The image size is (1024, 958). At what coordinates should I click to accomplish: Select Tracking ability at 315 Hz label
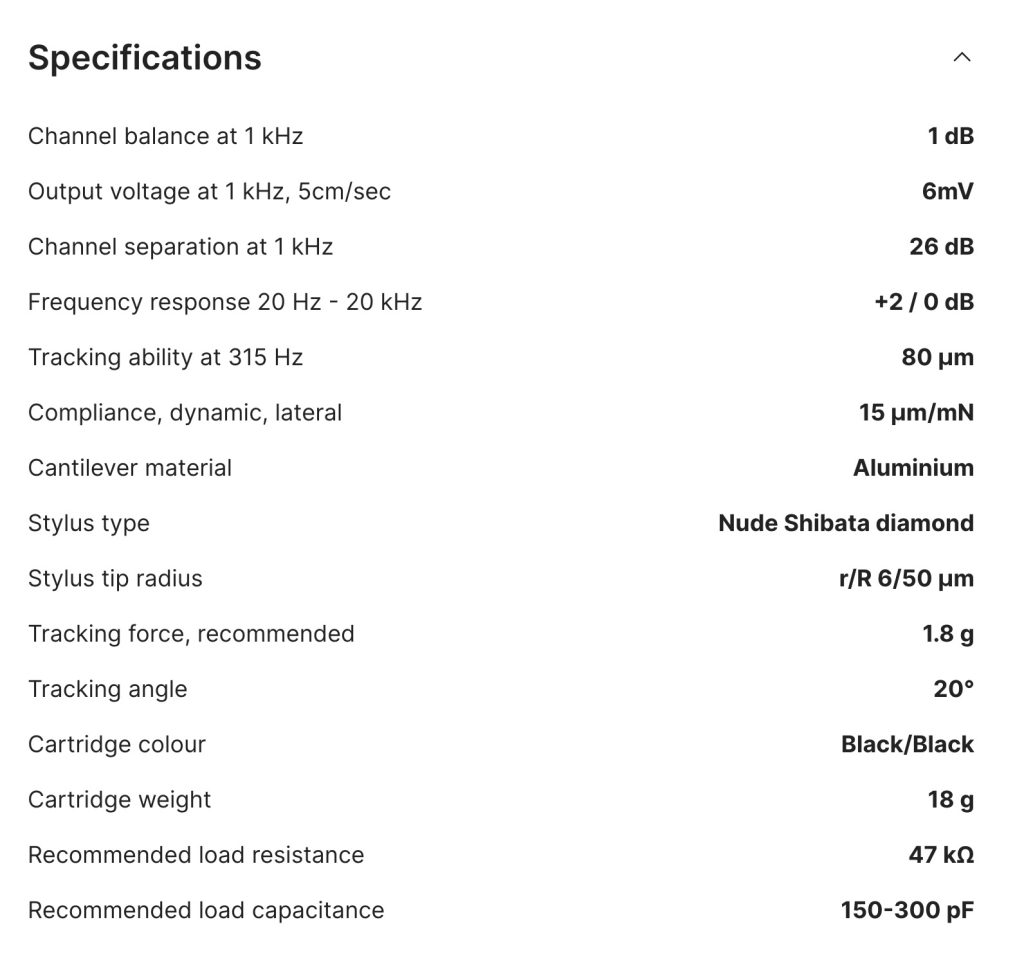coord(165,358)
